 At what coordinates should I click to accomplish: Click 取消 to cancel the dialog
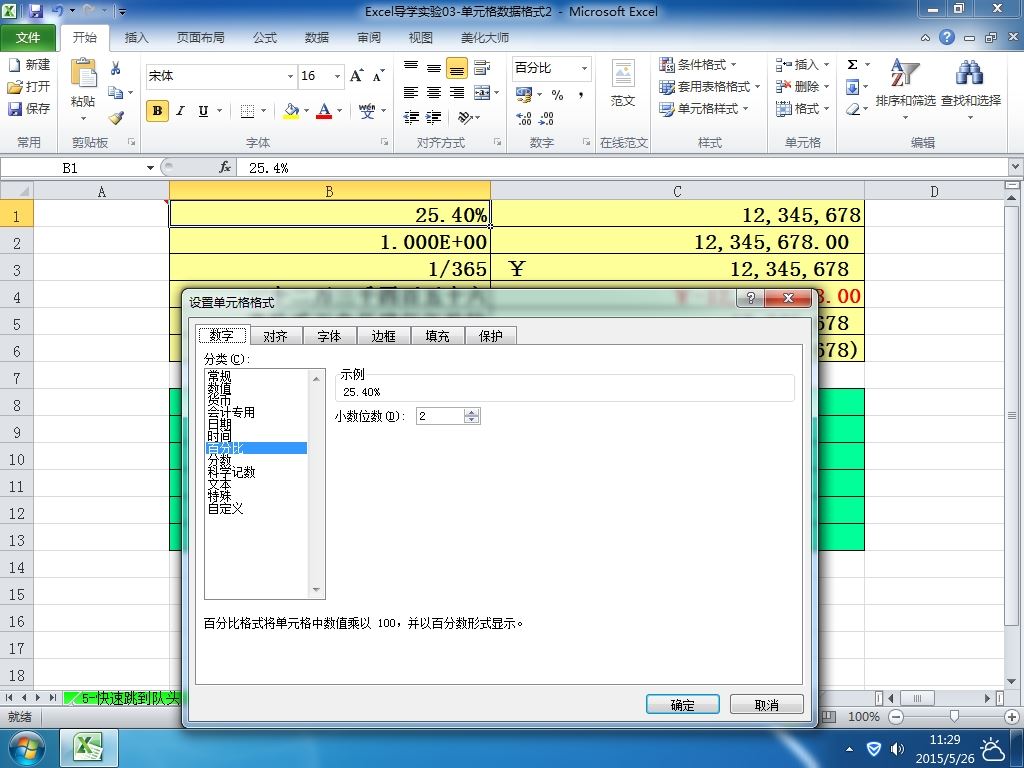(766, 705)
